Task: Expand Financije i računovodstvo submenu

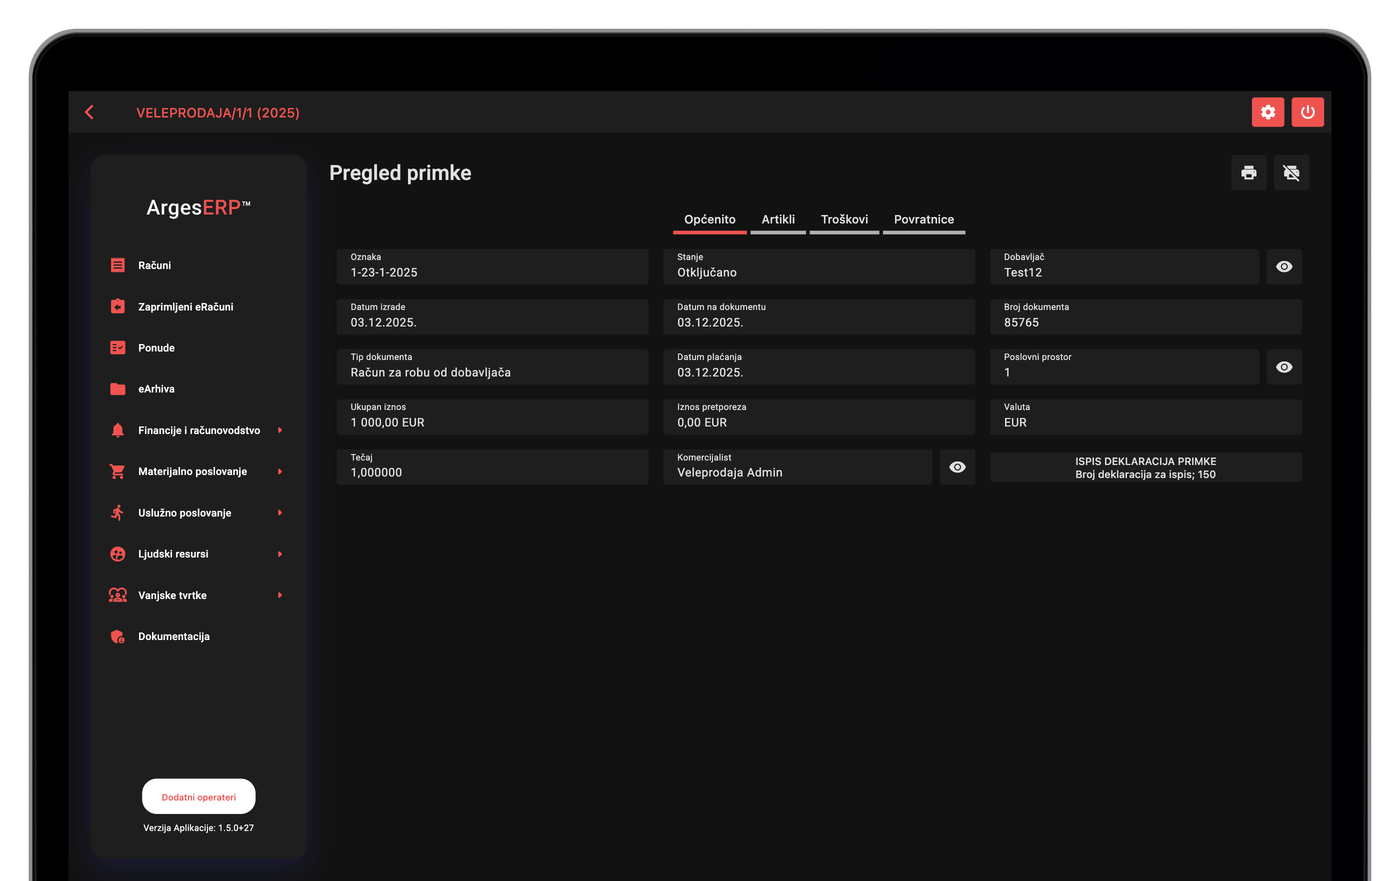Action: point(198,430)
